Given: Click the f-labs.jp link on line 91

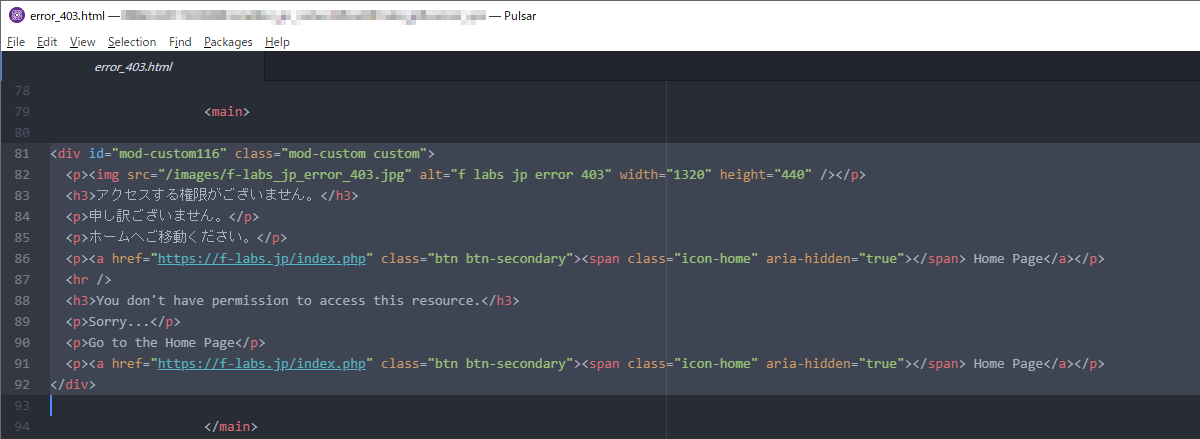Looking at the screenshot, I should coord(261,364).
